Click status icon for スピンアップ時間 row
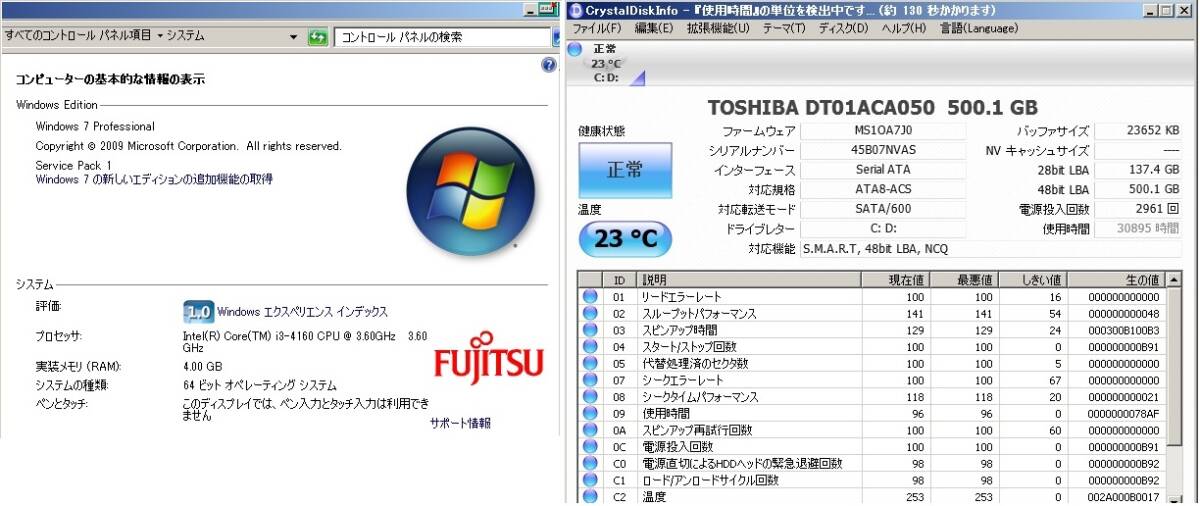 (590, 330)
